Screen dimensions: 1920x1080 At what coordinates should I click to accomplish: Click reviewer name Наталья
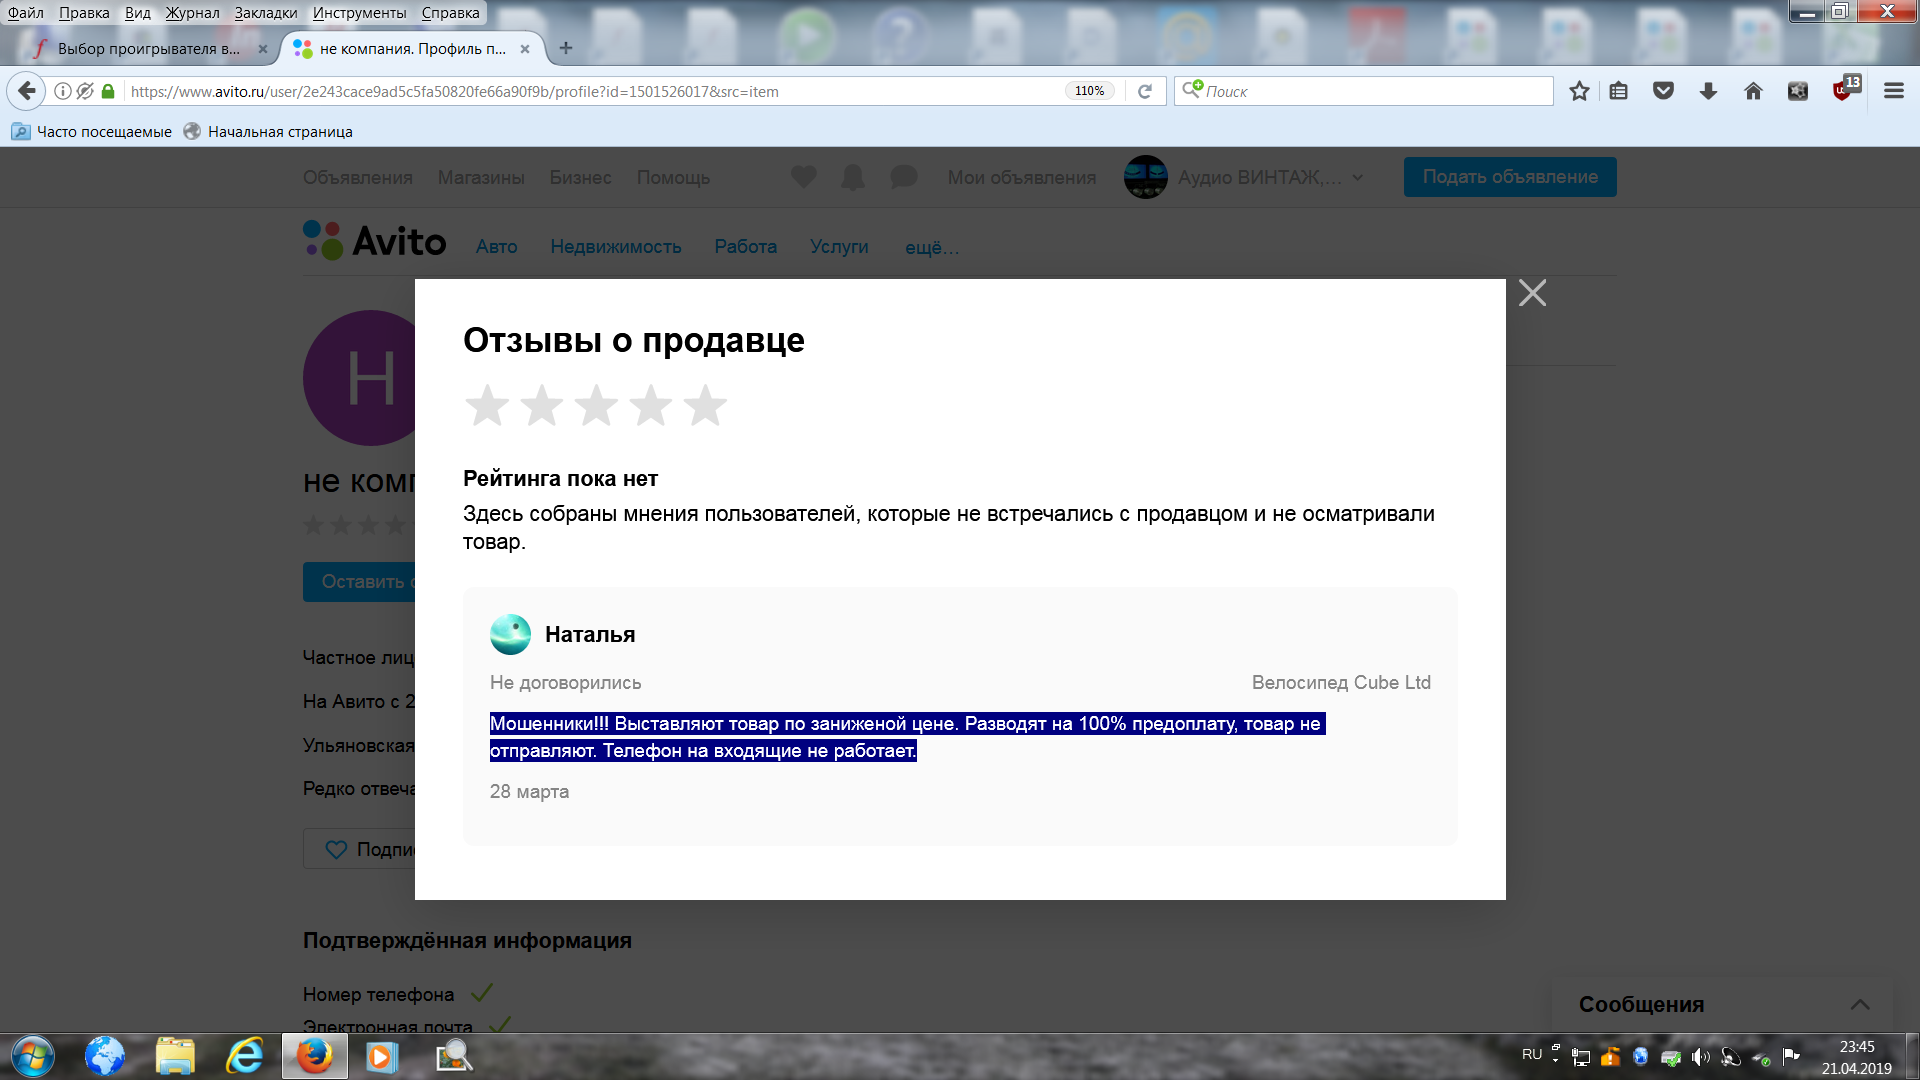589,634
